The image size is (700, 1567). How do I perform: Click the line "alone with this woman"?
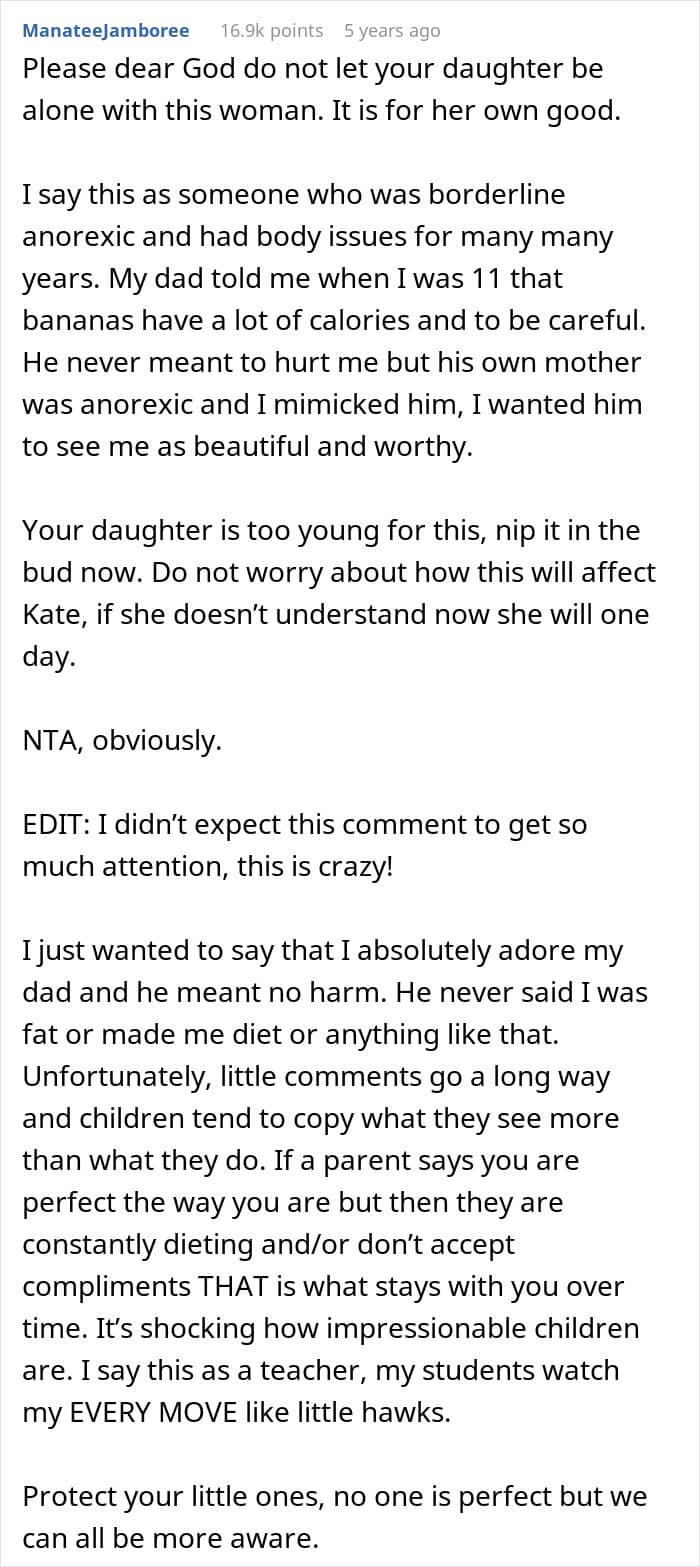[x=321, y=113]
